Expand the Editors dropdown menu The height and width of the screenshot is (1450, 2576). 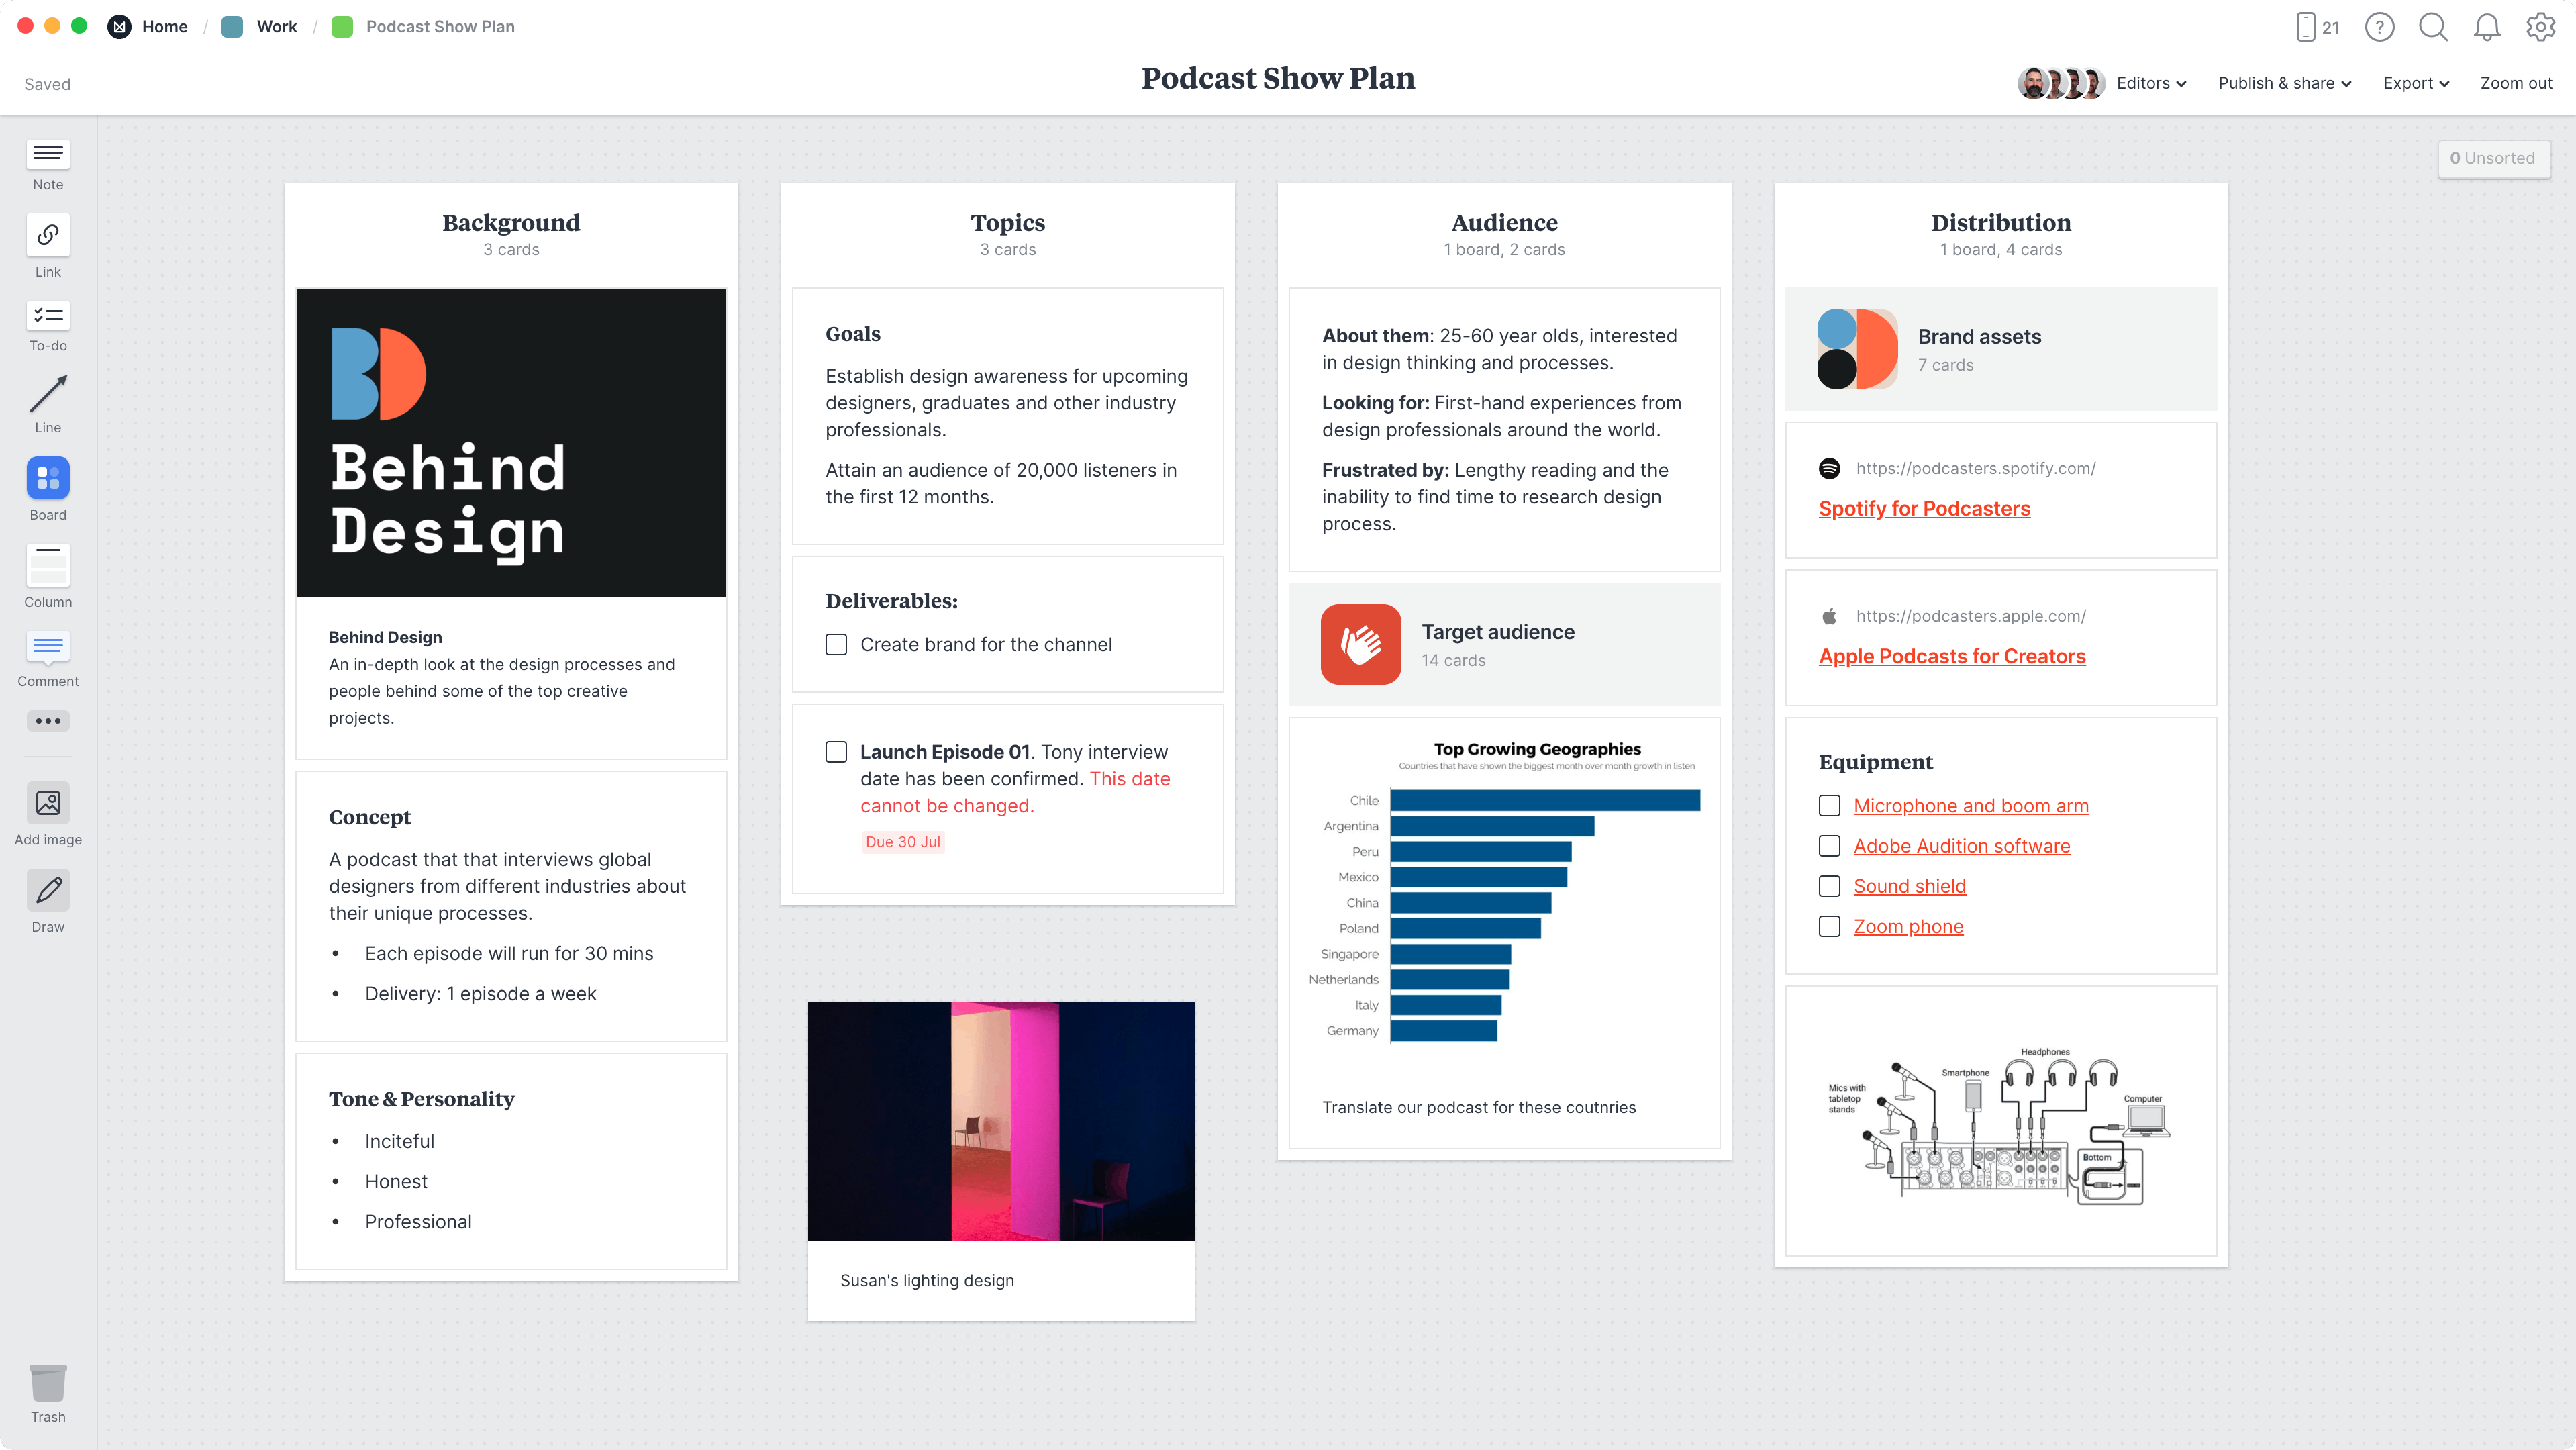[2150, 83]
